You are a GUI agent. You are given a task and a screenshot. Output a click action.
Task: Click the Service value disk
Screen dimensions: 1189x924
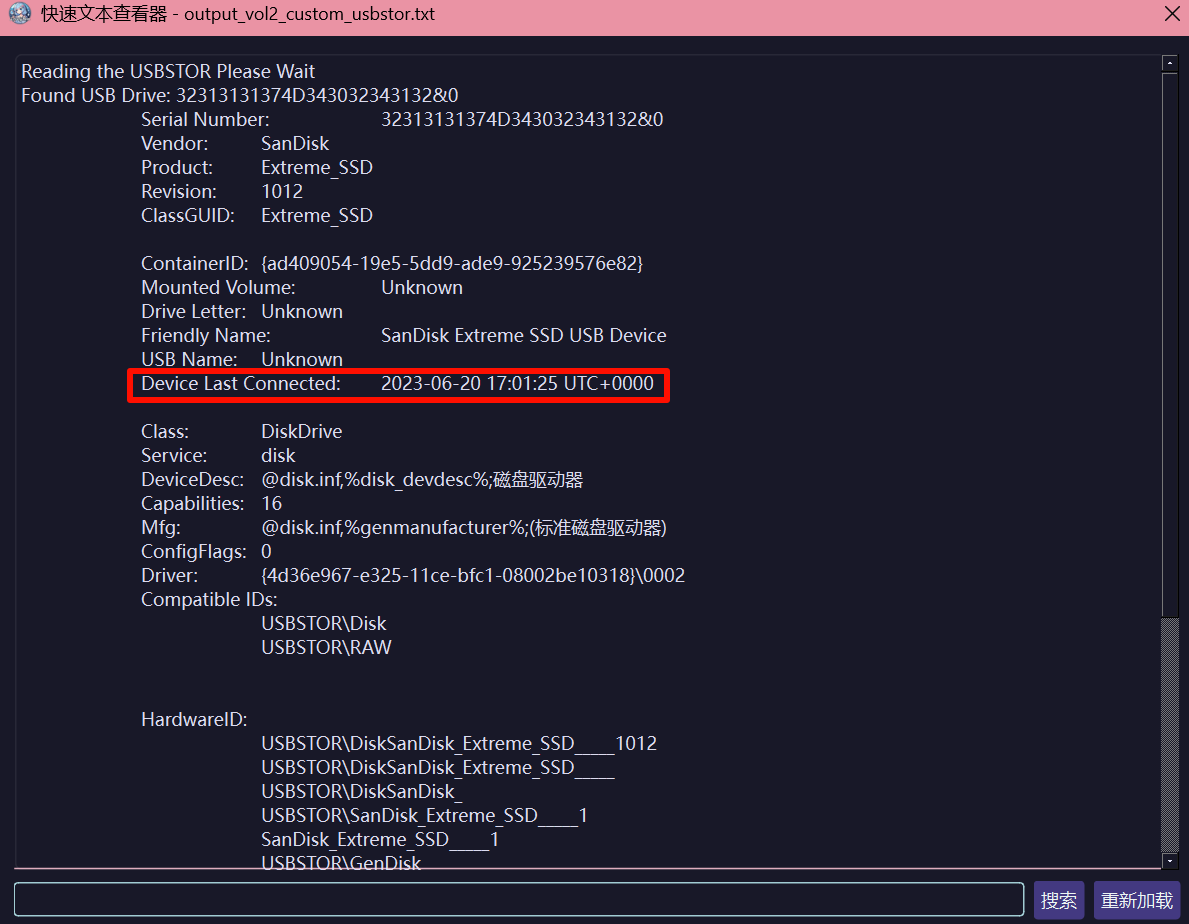coord(278,456)
